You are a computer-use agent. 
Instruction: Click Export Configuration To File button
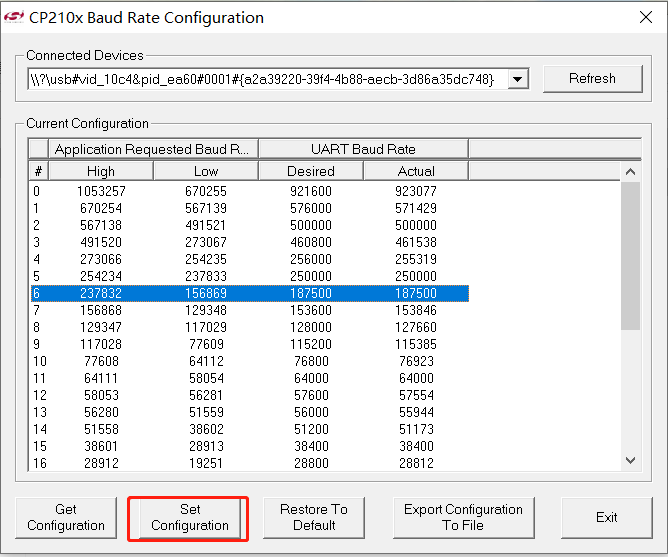point(463,517)
